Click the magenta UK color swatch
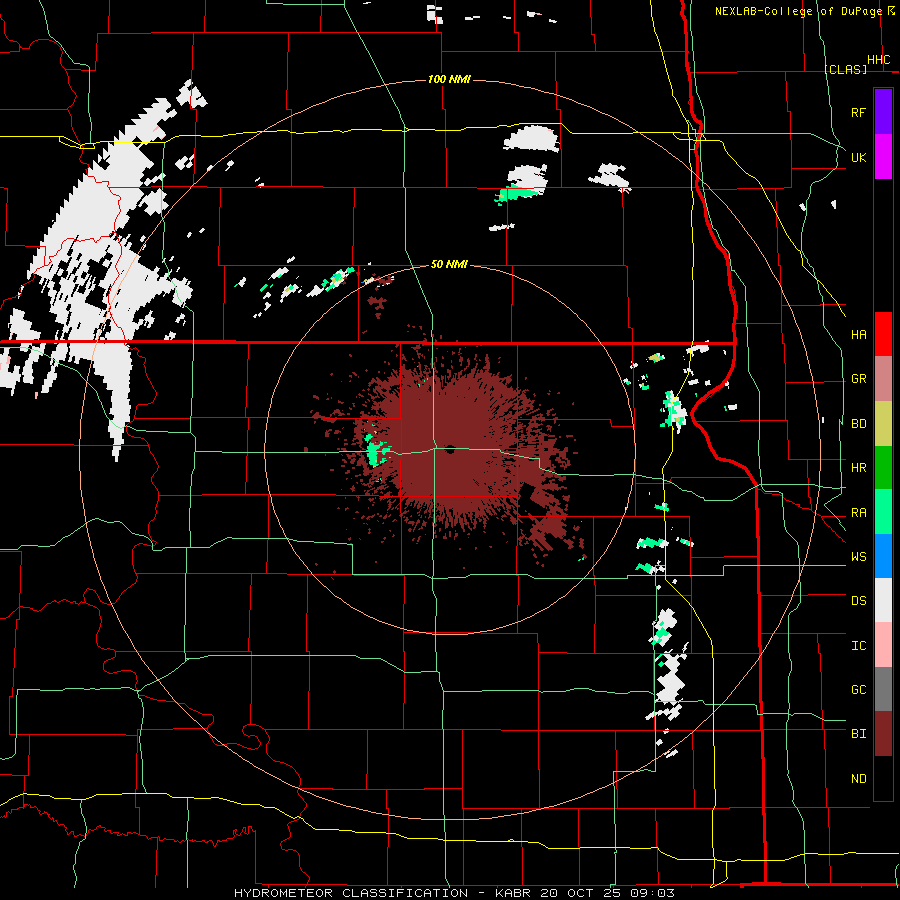900x900 pixels. (x=883, y=157)
